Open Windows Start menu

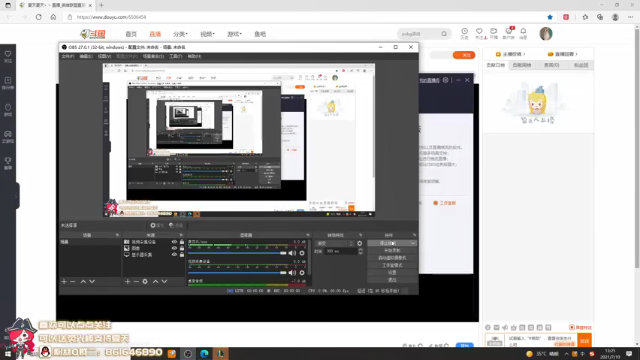8,353
